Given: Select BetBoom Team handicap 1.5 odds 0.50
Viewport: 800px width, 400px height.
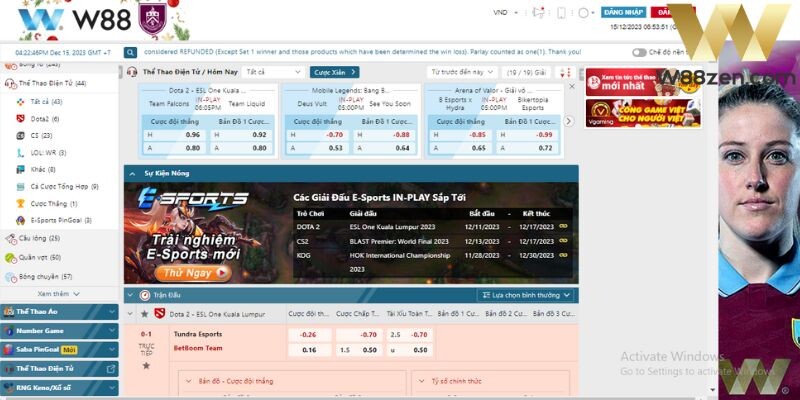Looking at the screenshot, I should point(357,350).
